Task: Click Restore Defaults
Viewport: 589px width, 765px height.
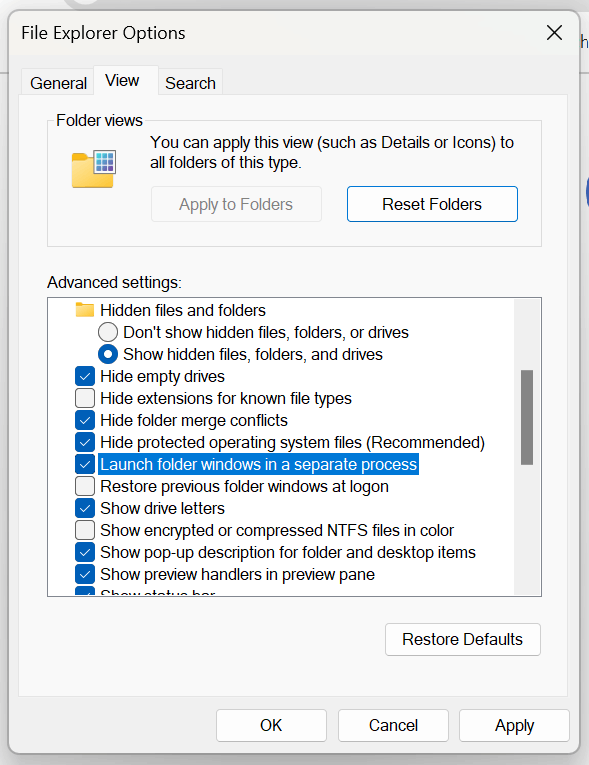Action: coord(463,639)
